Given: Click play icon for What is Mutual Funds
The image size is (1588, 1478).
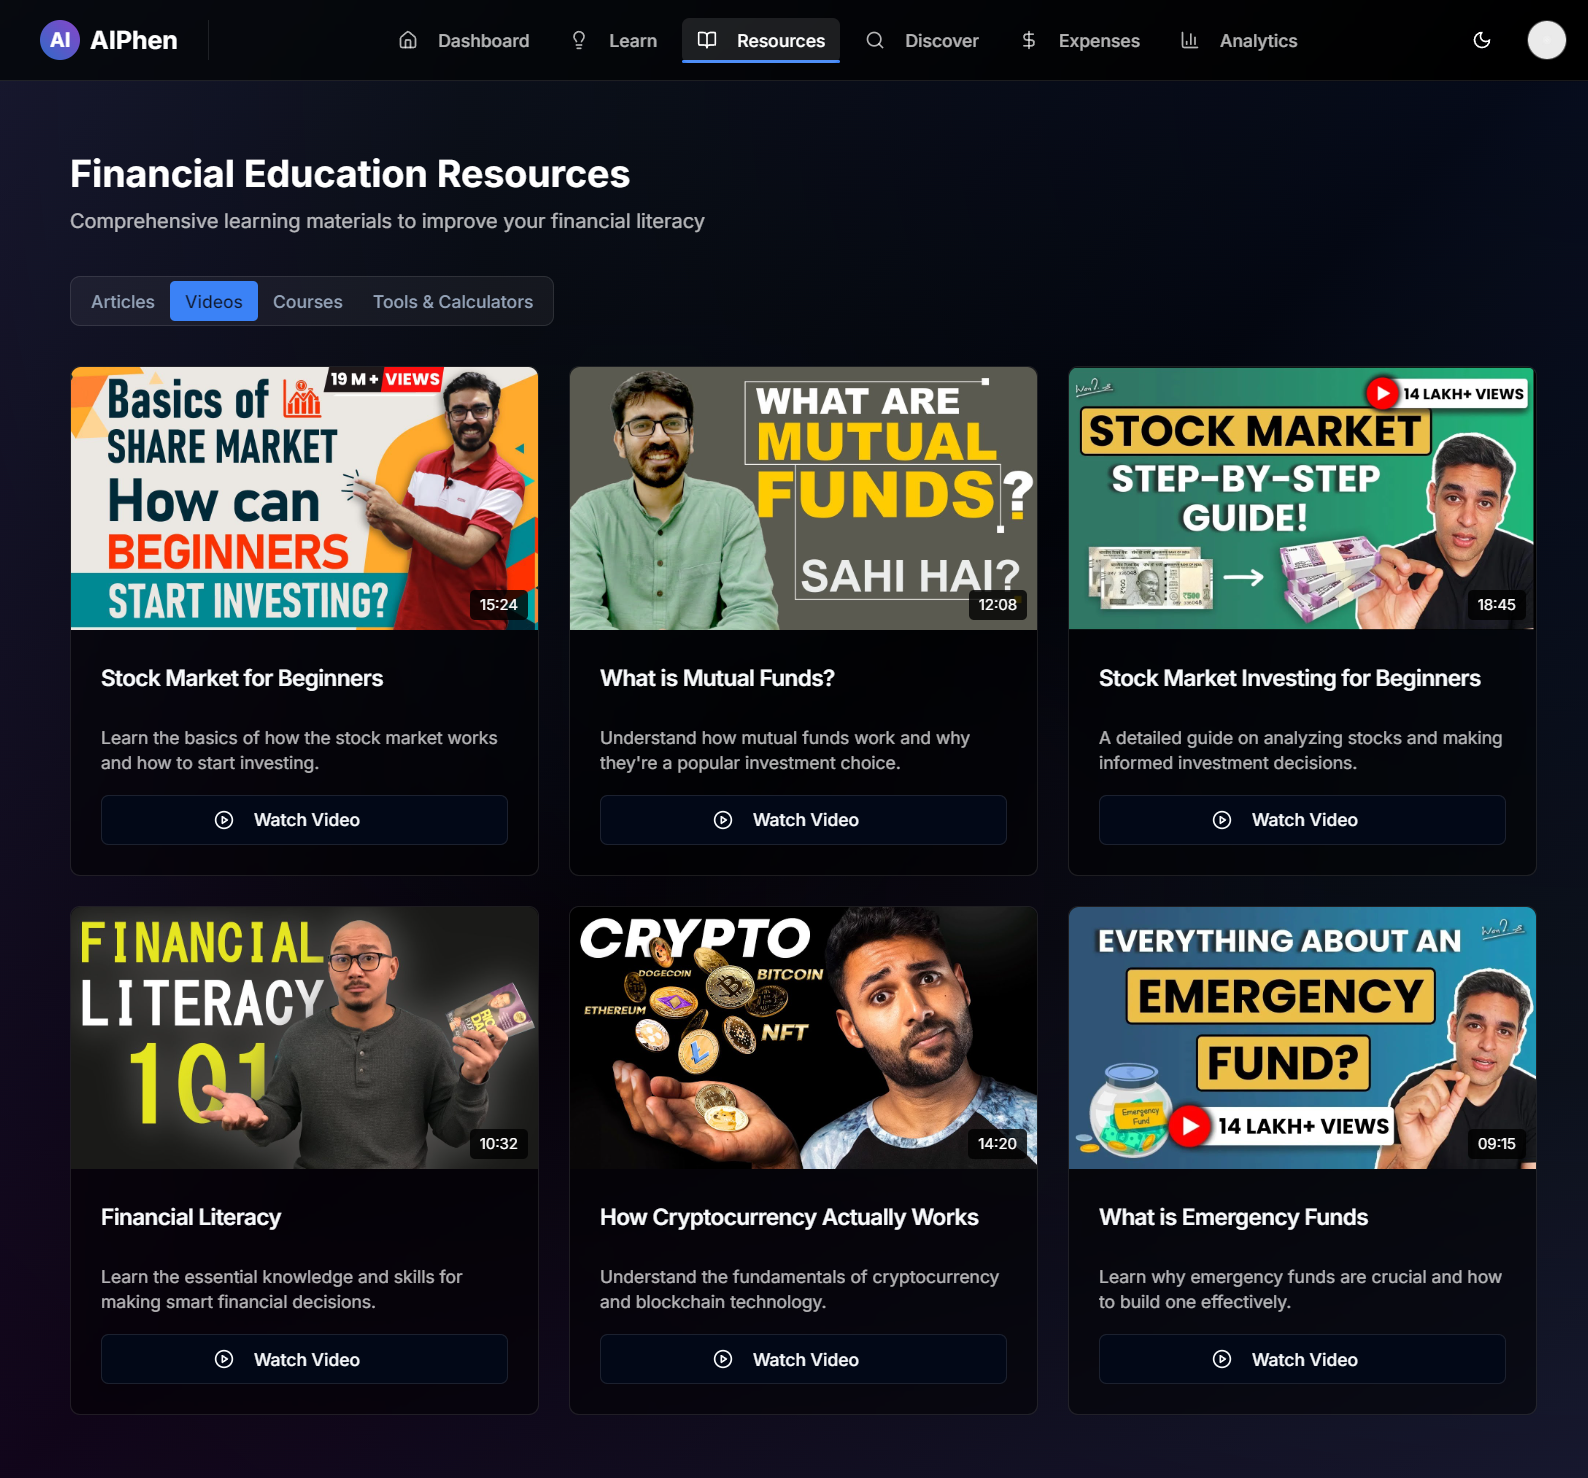Looking at the screenshot, I should pyautogui.click(x=723, y=820).
